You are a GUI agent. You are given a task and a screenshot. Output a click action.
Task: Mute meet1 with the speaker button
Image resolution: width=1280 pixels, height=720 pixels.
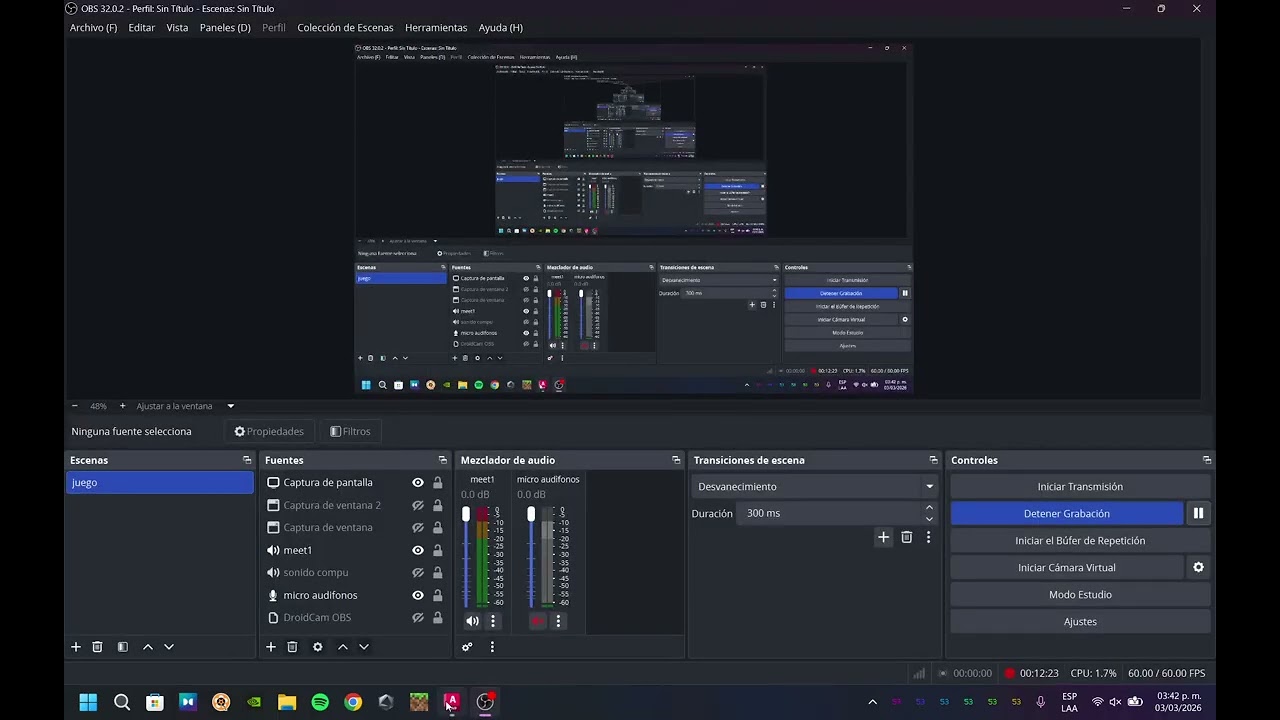tap(472, 621)
